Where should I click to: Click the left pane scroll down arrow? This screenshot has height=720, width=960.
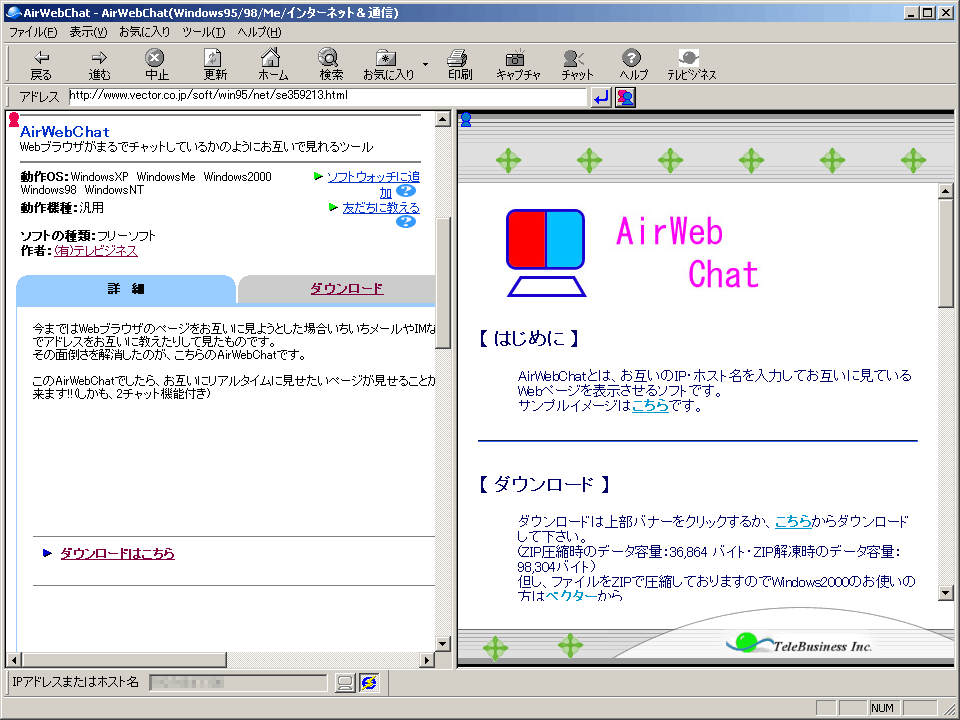(x=443, y=643)
